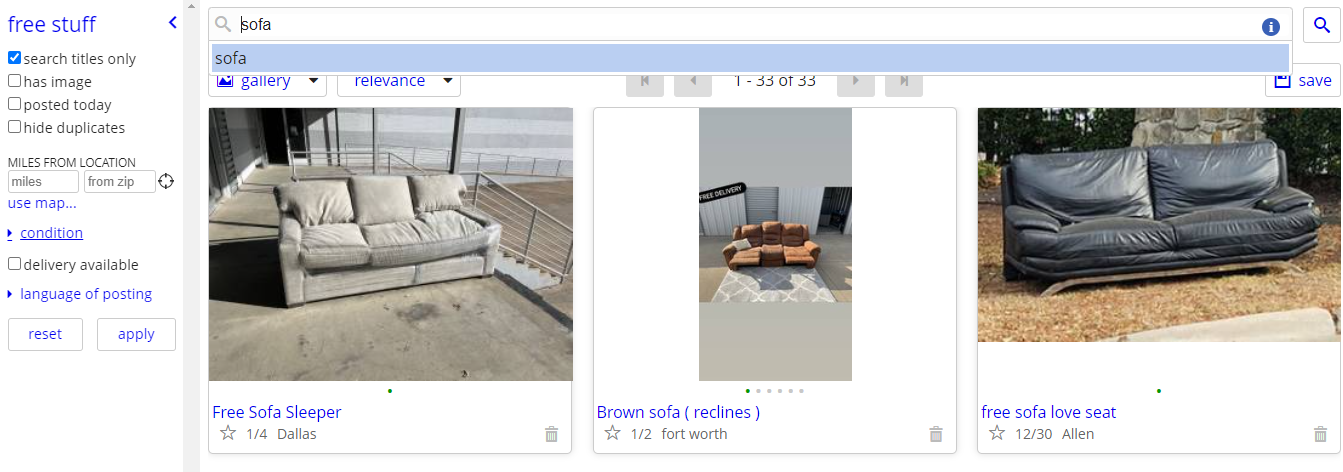This screenshot has height=472, width=1343.
Task: Collapse the sidebar with the left chevron
Action: 172,22
